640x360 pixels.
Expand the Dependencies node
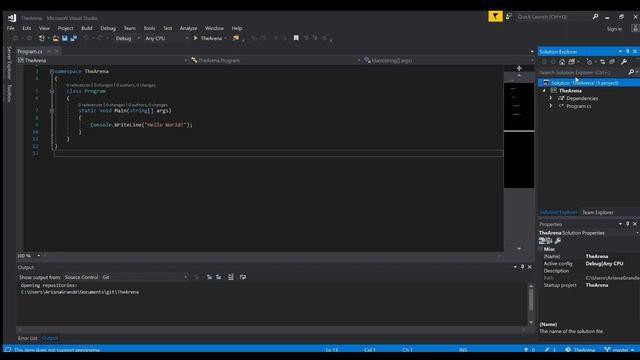[x=551, y=98]
